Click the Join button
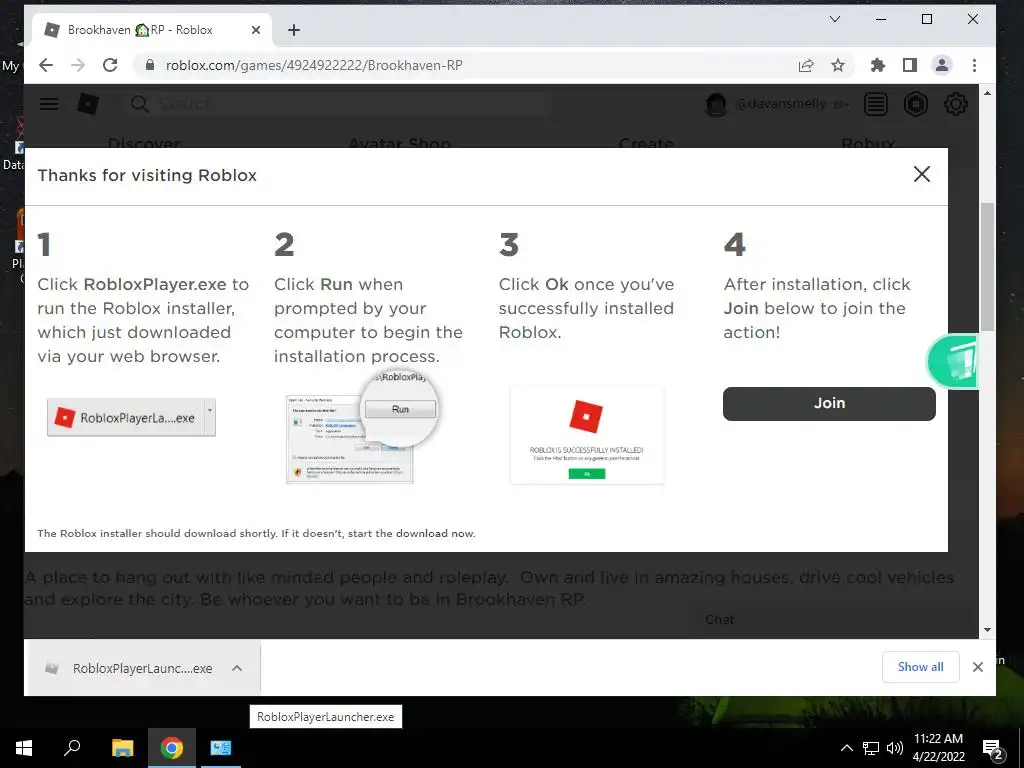Image resolution: width=1024 pixels, height=768 pixels. point(829,404)
